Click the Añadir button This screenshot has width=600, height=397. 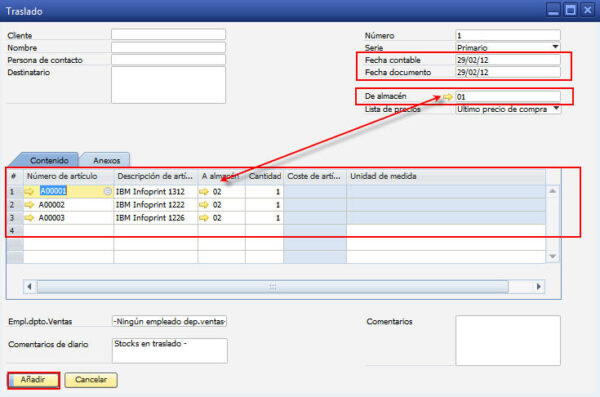(34, 380)
